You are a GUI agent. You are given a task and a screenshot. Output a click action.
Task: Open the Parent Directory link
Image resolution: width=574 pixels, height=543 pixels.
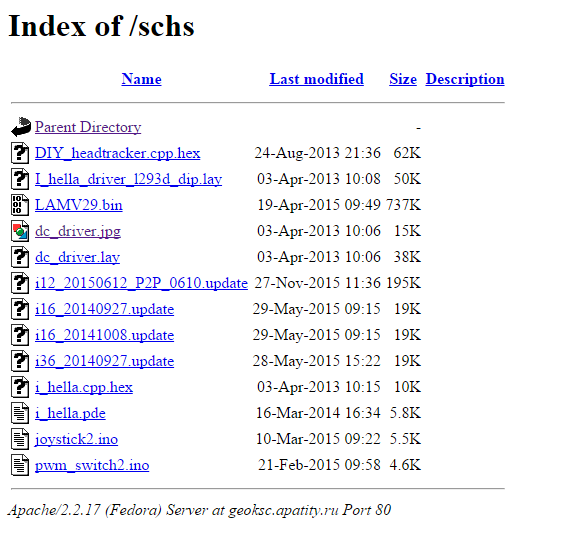click(x=88, y=127)
